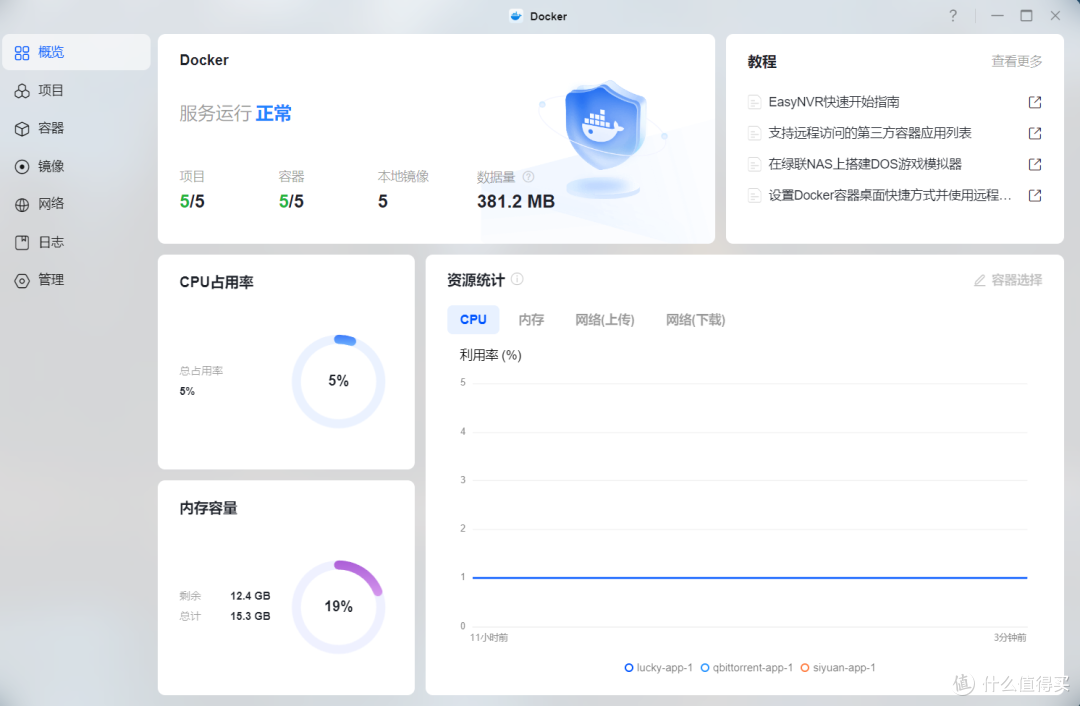Image resolution: width=1080 pixels, height=706 pixels.
Task: Click document icon before EasyNVR tutorial
Action: click(x=754, y=102)
